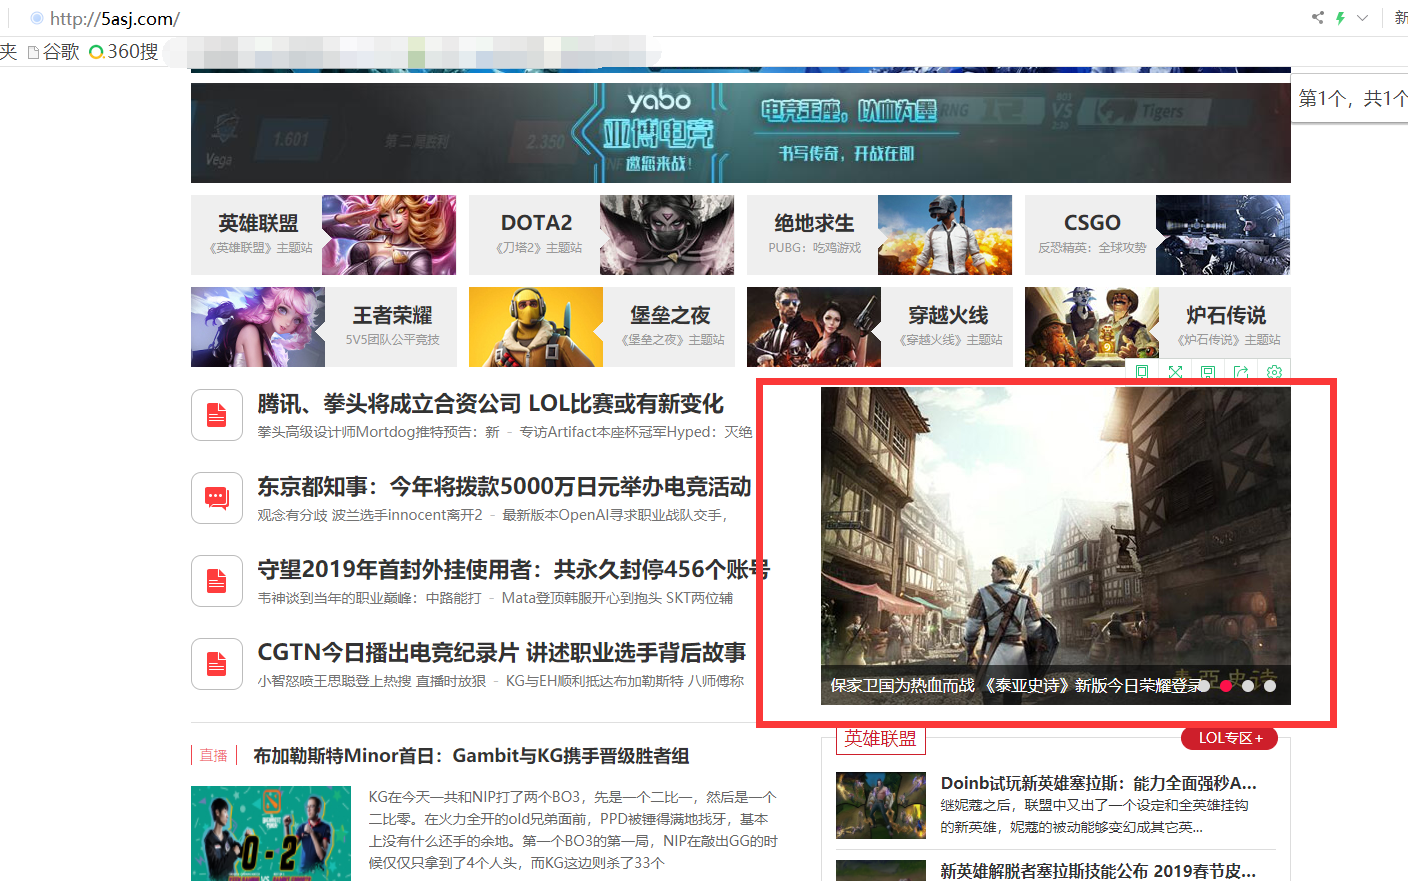
Task: Open sub-link 专访Artifact本座杯冠军Hyped
Action: click(636, 432)
